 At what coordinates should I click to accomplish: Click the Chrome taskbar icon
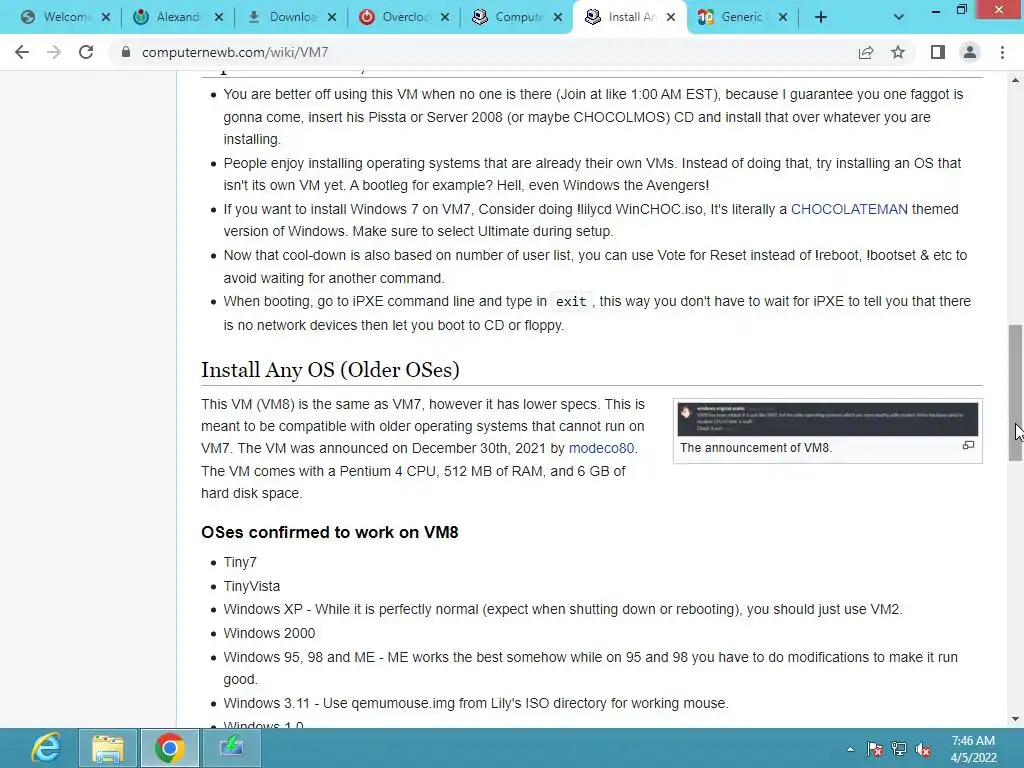(x=170, y=748)
